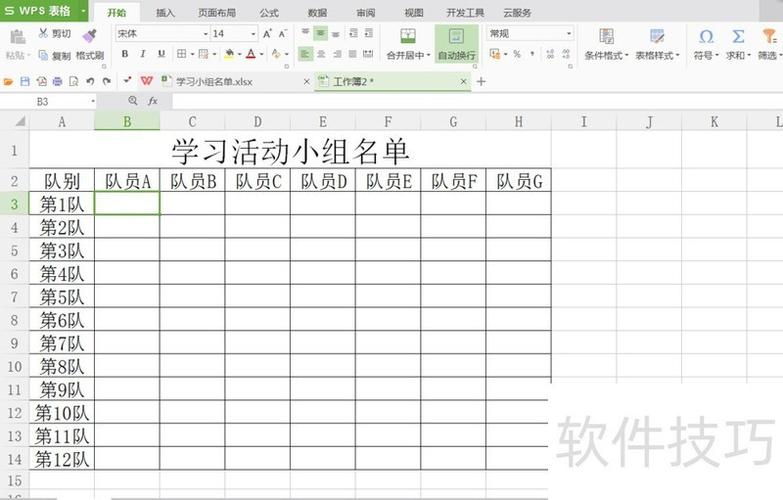Open the font size 14 dropdown

[253, 34]
